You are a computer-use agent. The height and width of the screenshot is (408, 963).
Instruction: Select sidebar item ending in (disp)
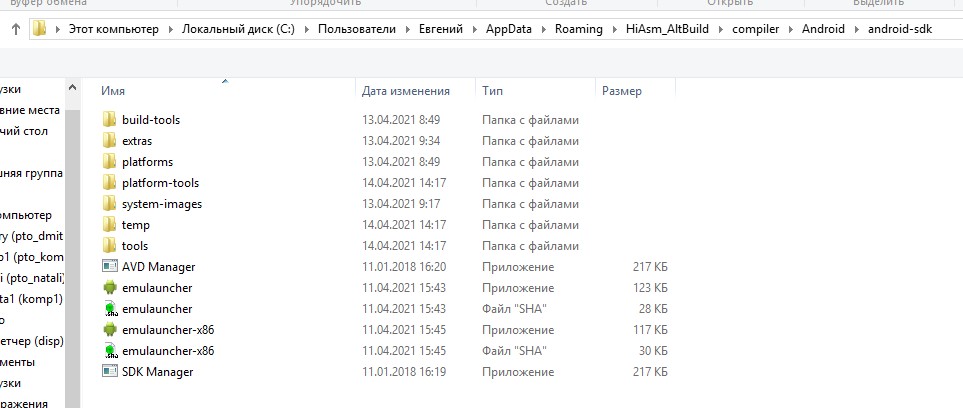point(32,340)
